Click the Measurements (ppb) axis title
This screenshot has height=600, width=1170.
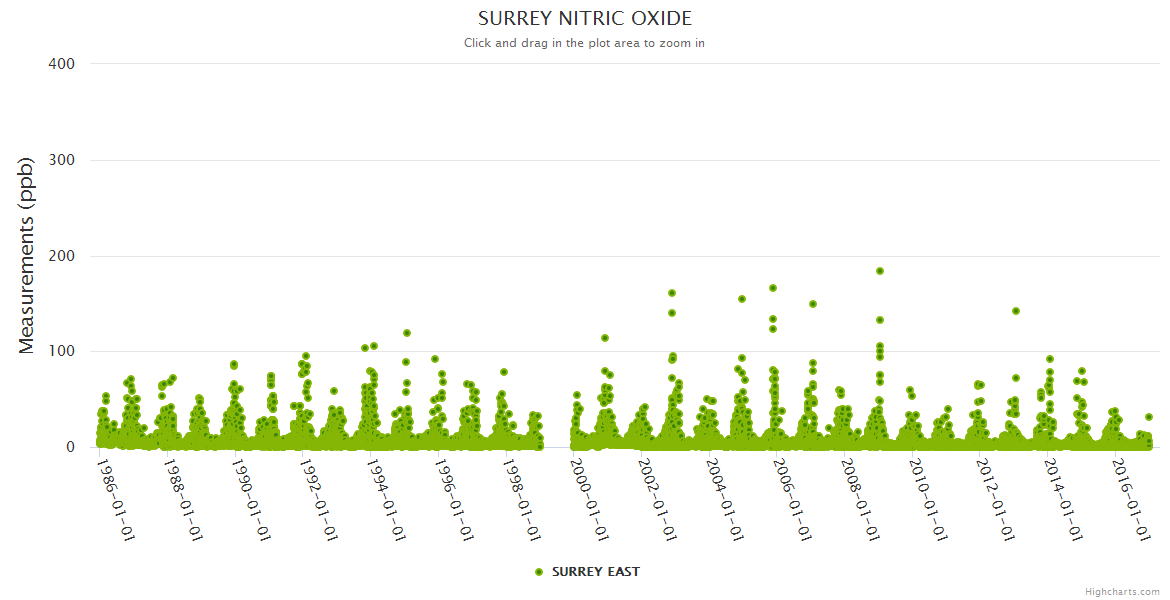click(27, 255)
